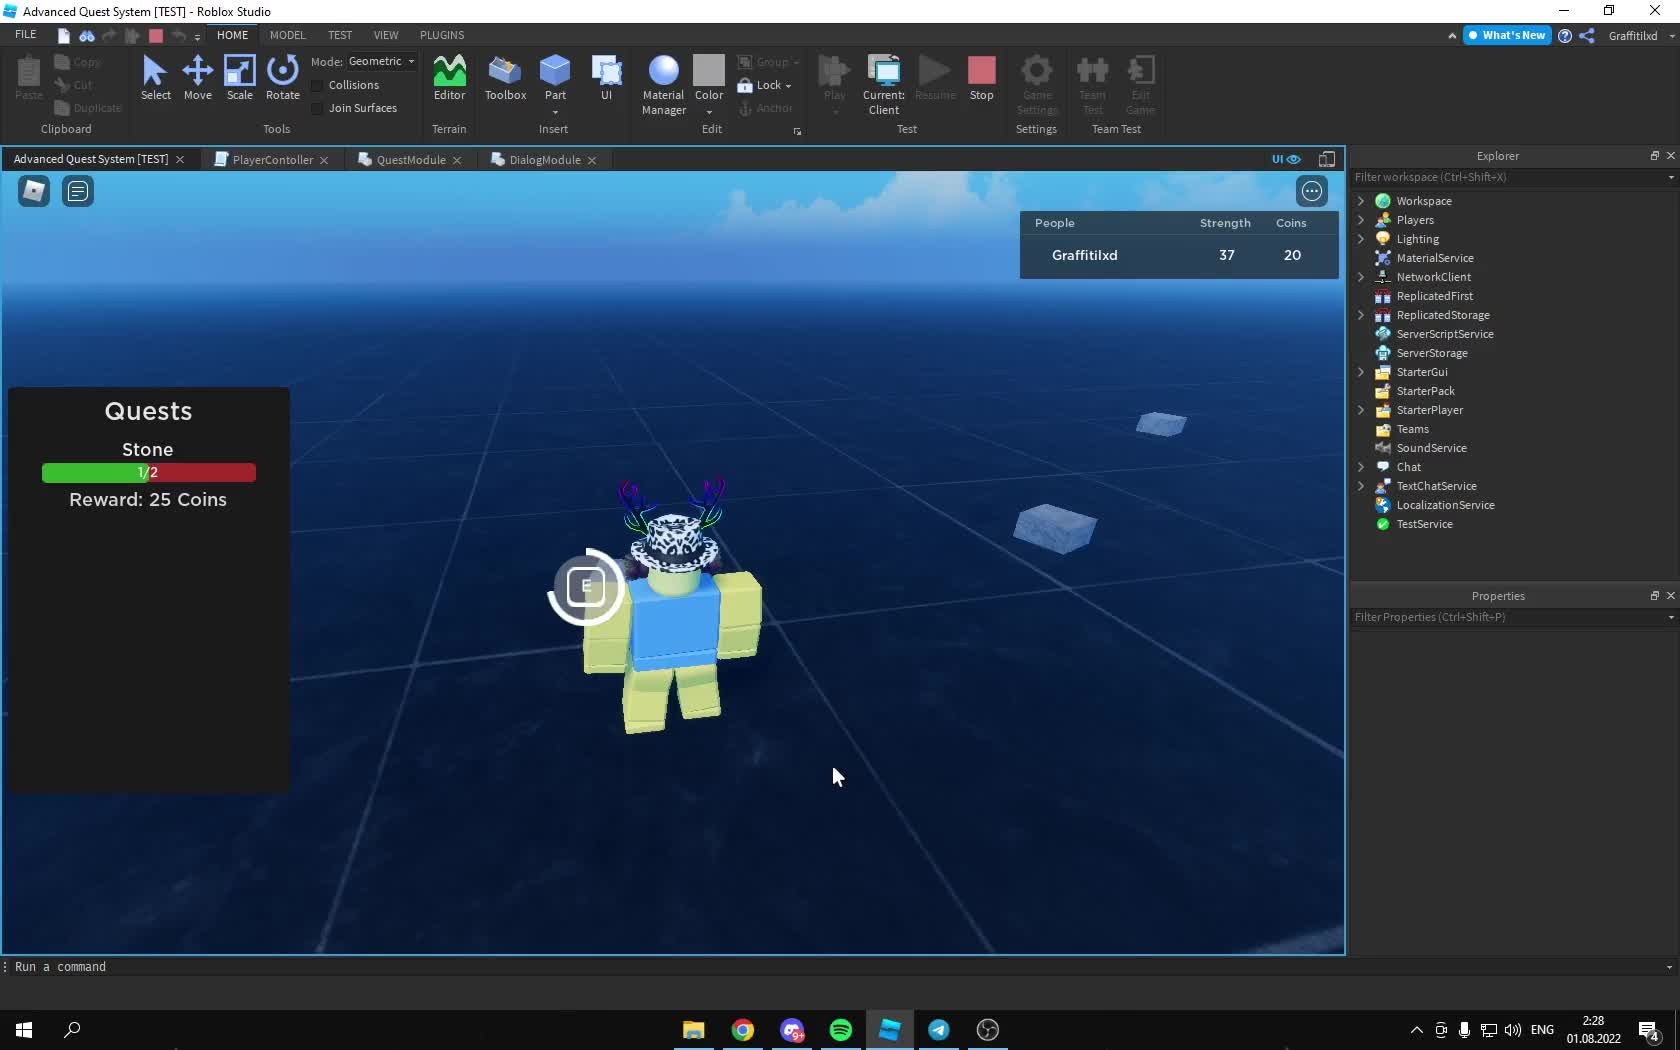Click the Roblox menu icon in viewport
Screen dimensions: 1680x1050
pyautogui.click(x=34, y=191)
